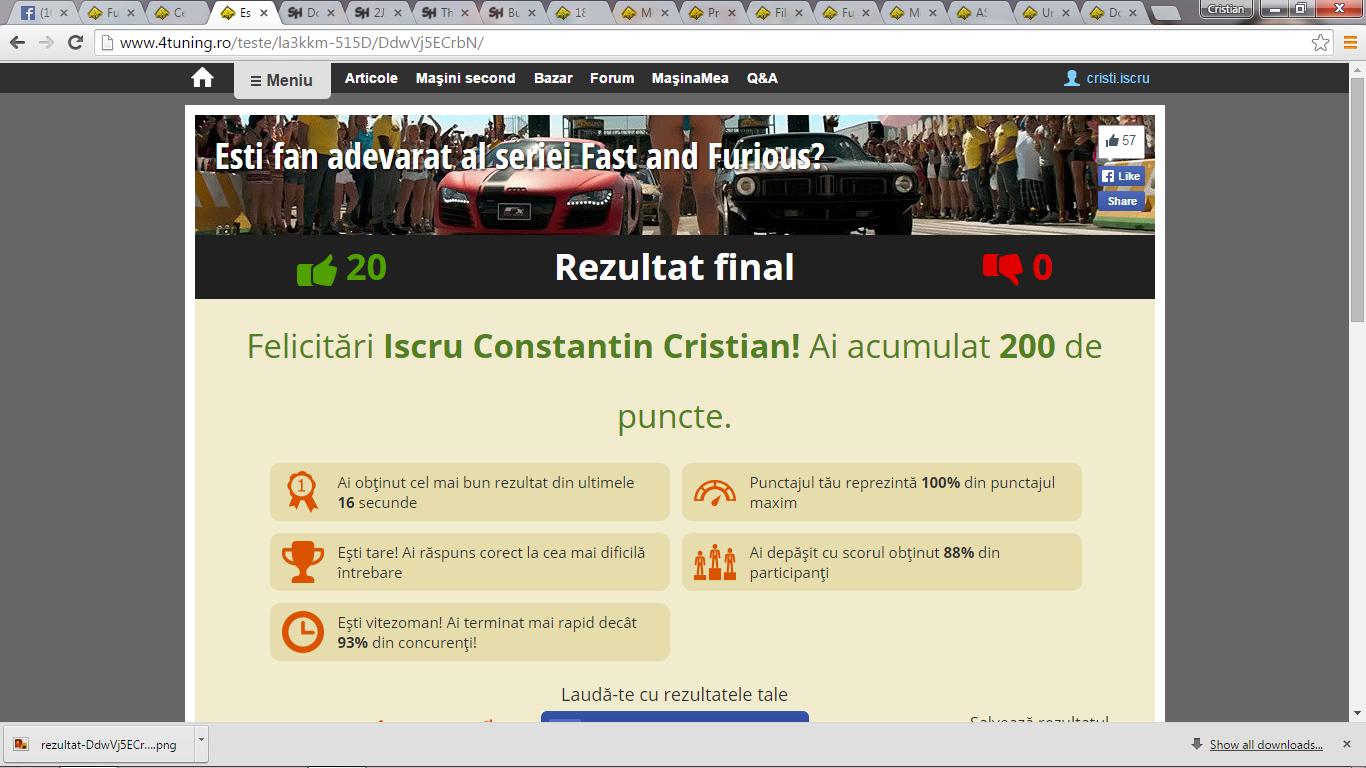Bookmark this page with the star icon

(x=1320, y=43)
